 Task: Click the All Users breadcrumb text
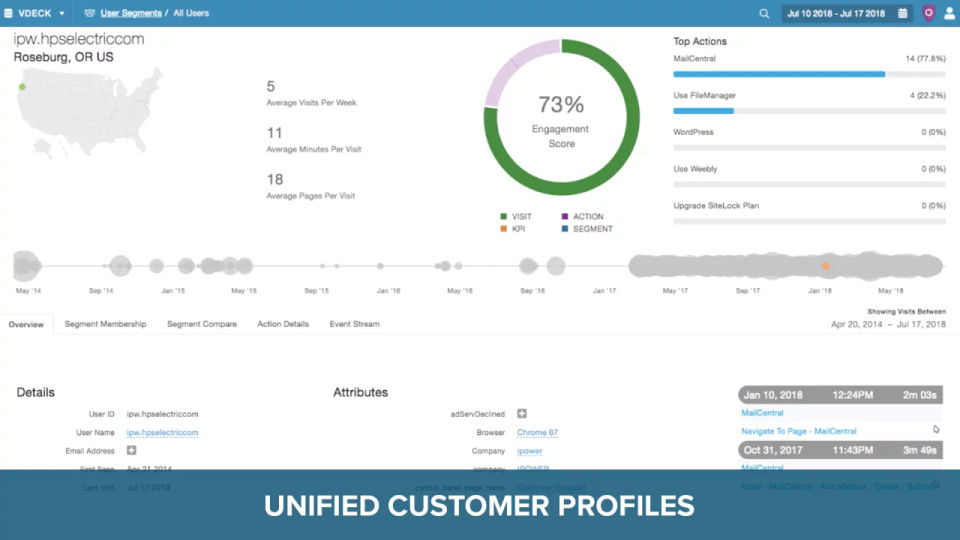coord(191,13)
